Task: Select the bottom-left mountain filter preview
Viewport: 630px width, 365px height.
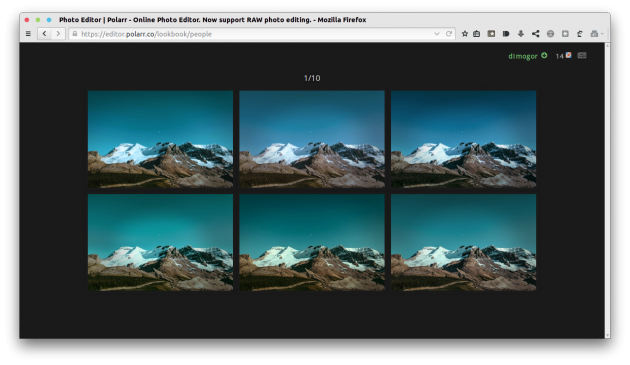Action: 160,242
